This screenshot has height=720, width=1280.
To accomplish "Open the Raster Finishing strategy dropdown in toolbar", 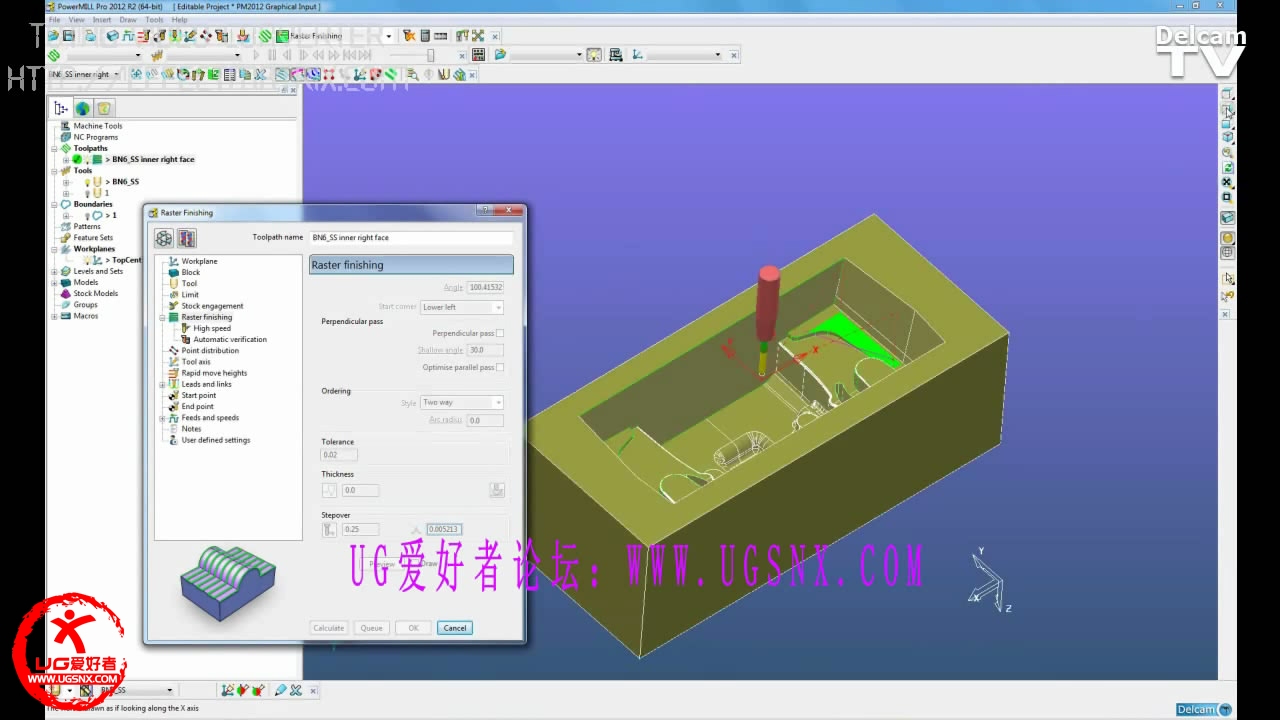I will pos(389,36).
